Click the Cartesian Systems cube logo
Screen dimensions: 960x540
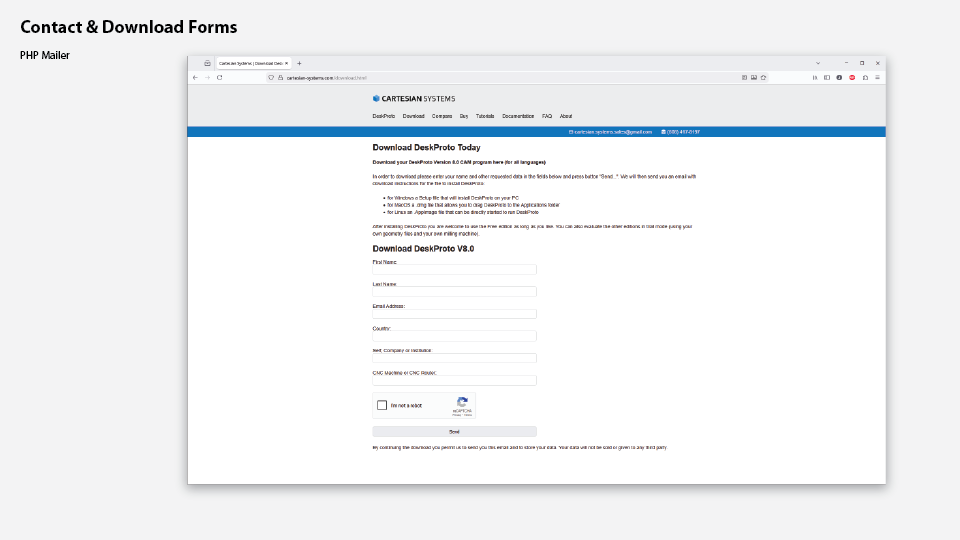coord(376,98)
